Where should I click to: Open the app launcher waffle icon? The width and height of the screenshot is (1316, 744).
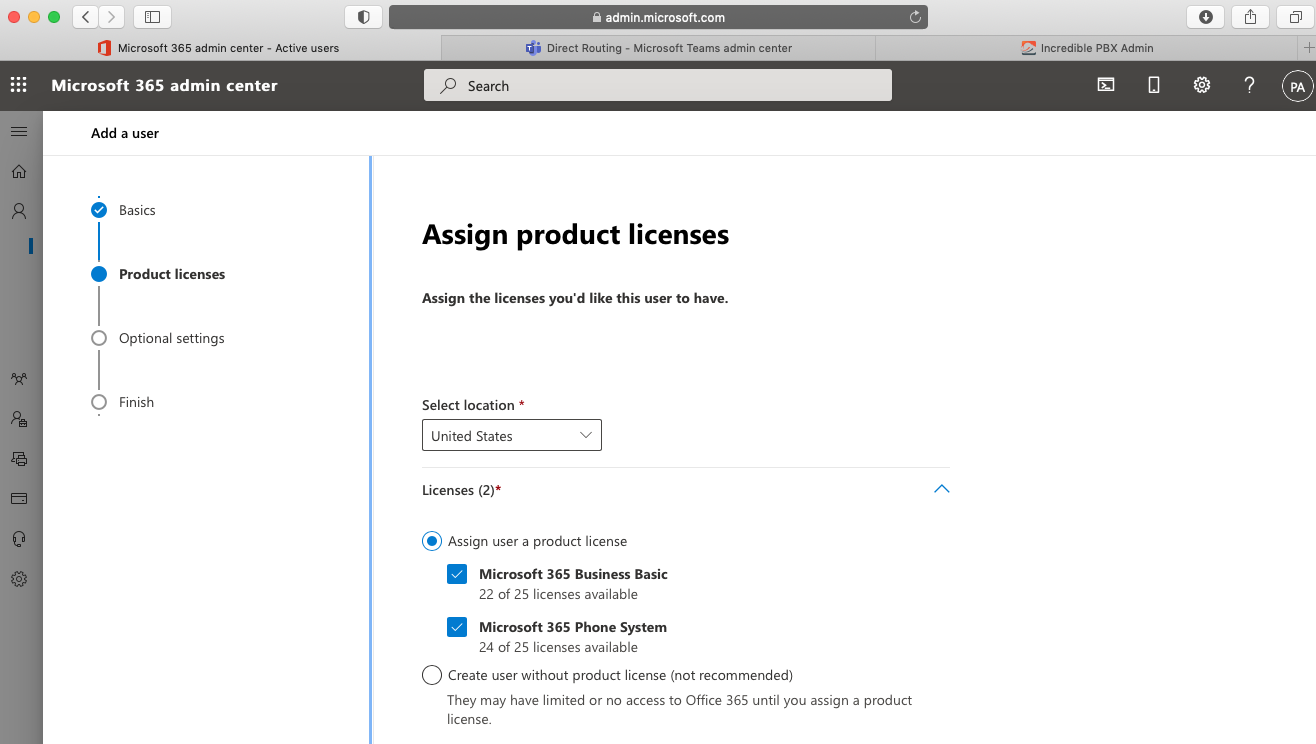click(19, 86)
